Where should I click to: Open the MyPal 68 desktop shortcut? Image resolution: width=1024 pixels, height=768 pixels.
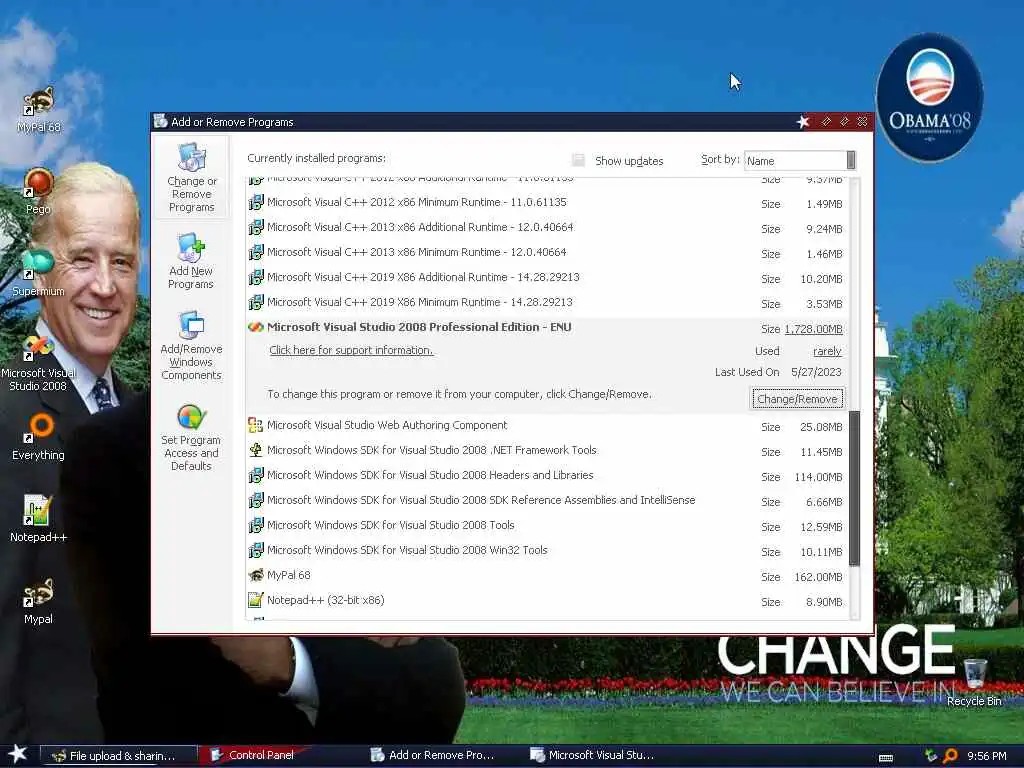pyautogui.click(x=39, y=109)
